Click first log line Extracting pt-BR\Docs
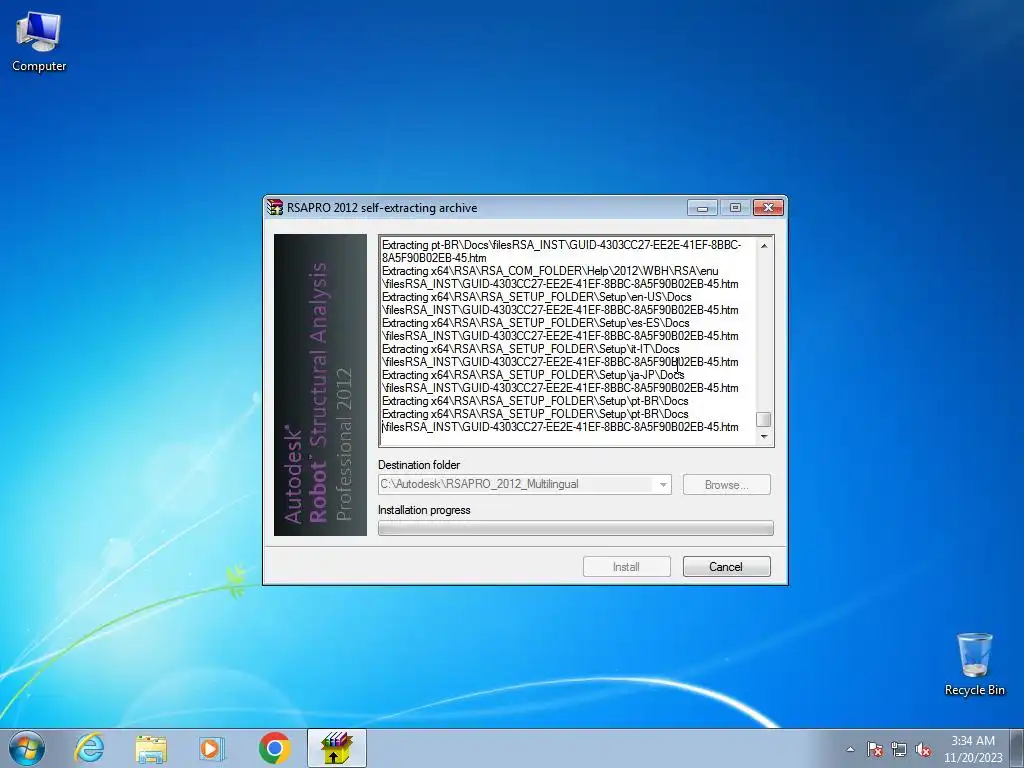 click(562, 246)
